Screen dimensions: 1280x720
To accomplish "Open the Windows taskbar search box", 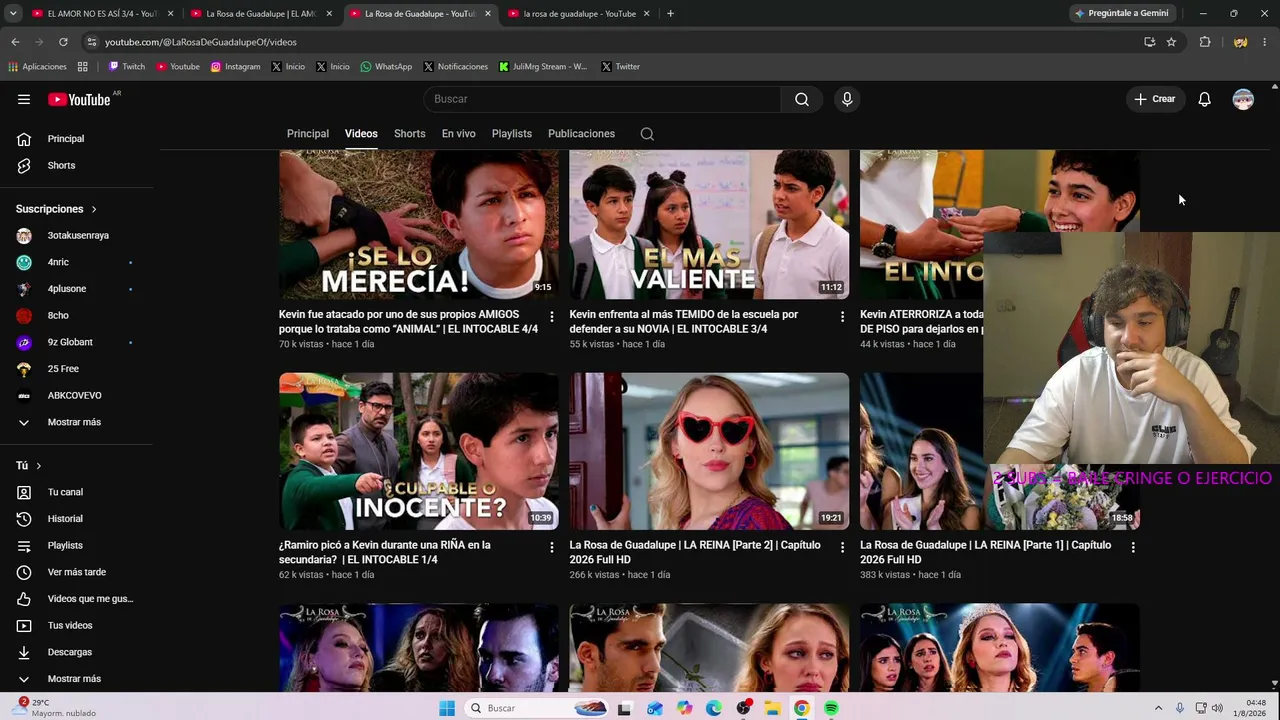I will pos(537,708).
